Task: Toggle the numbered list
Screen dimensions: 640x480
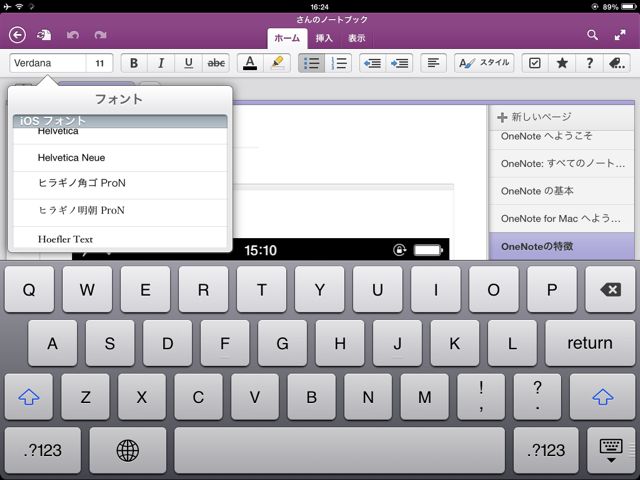Action: pyautogui.click(x=339, y=63)
